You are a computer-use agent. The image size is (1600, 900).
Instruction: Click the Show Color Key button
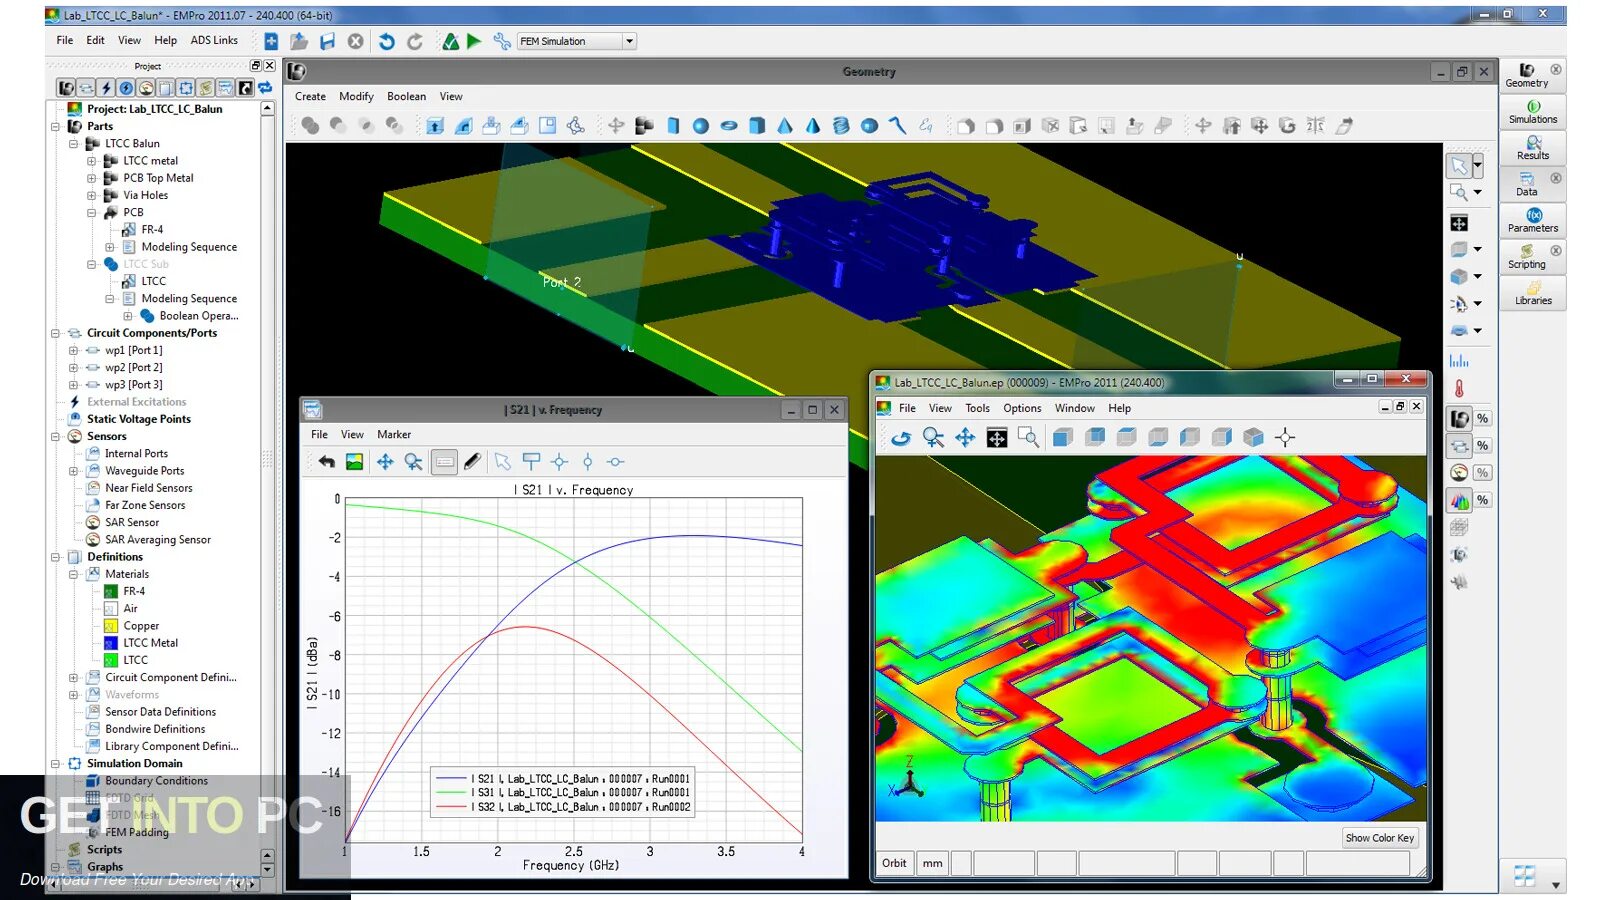pyautogui.click(x=1380, y=838)
